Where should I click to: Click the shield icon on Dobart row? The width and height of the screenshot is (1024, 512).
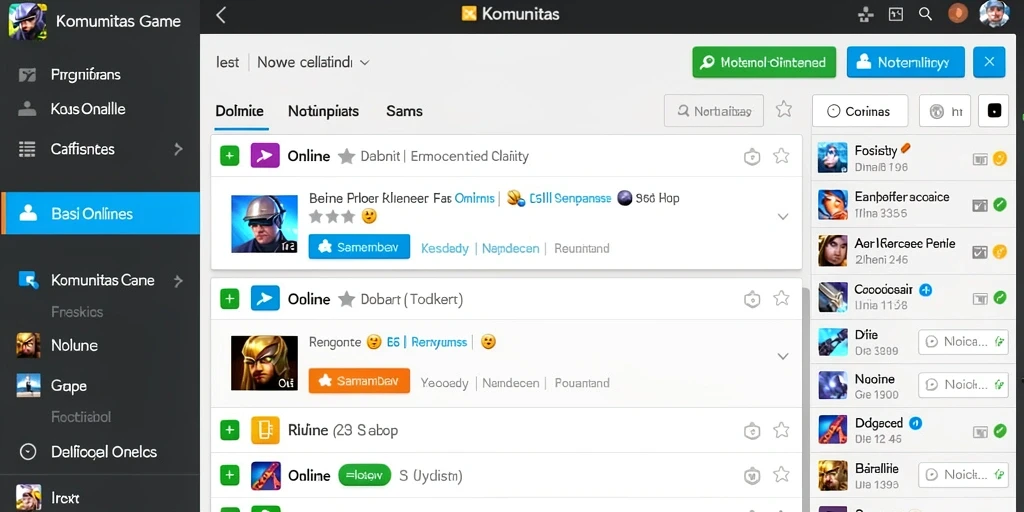[752, 299]
